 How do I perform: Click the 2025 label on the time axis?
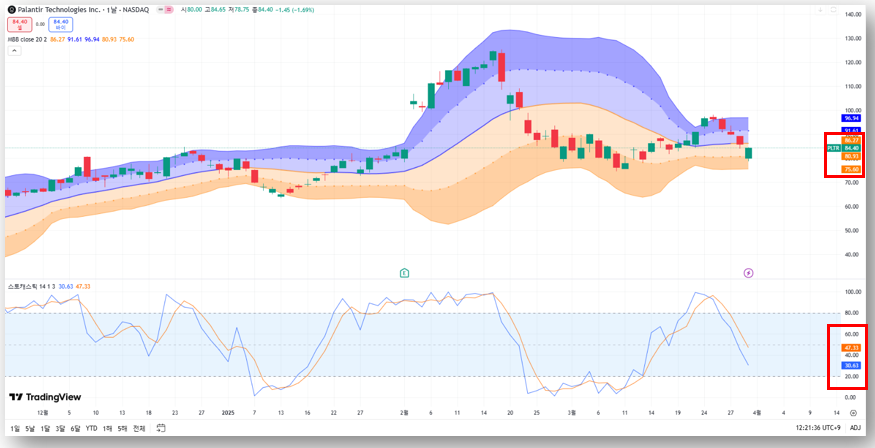tap(228, 413)
